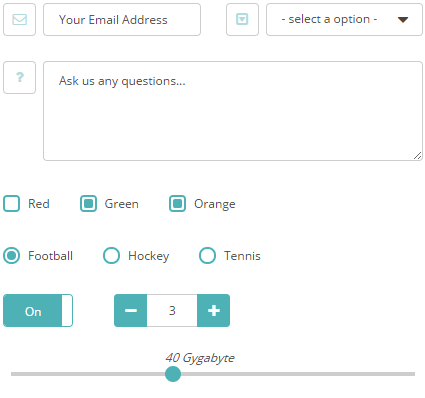425x398 pixels.
Task: Click the quantity number field showing 3
Action: click(x=172, y=310)
